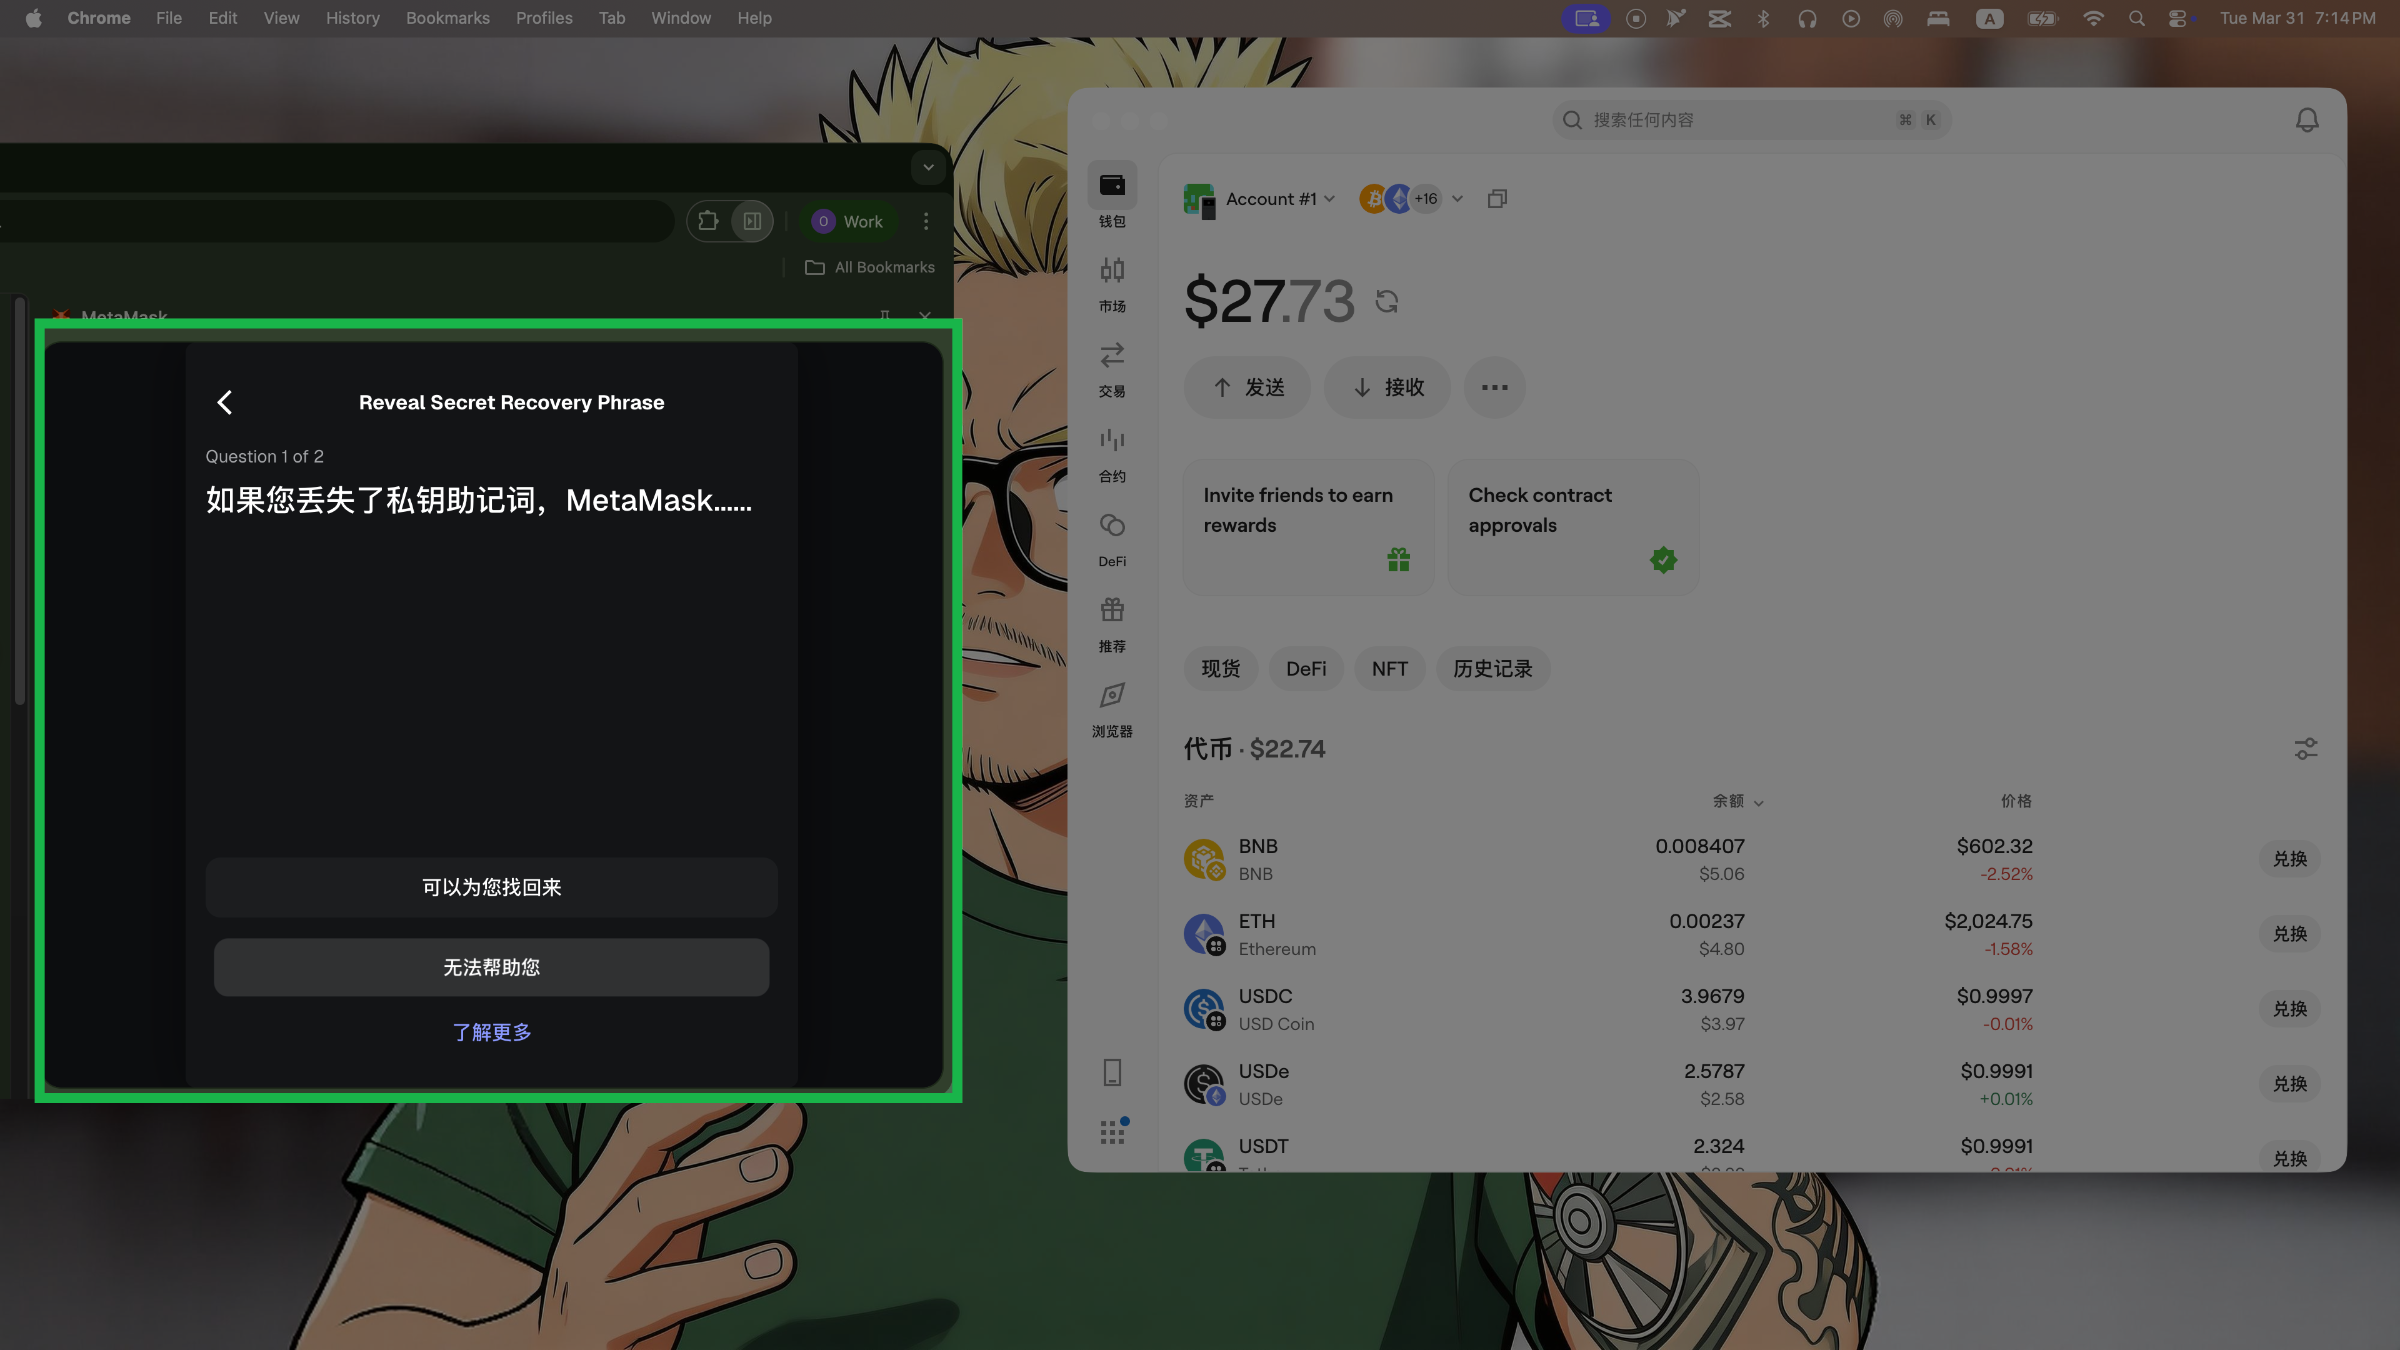2400x1350 pixels.
Task: Open the 交易 trade sidebar icon
Action: [1112, 369]
